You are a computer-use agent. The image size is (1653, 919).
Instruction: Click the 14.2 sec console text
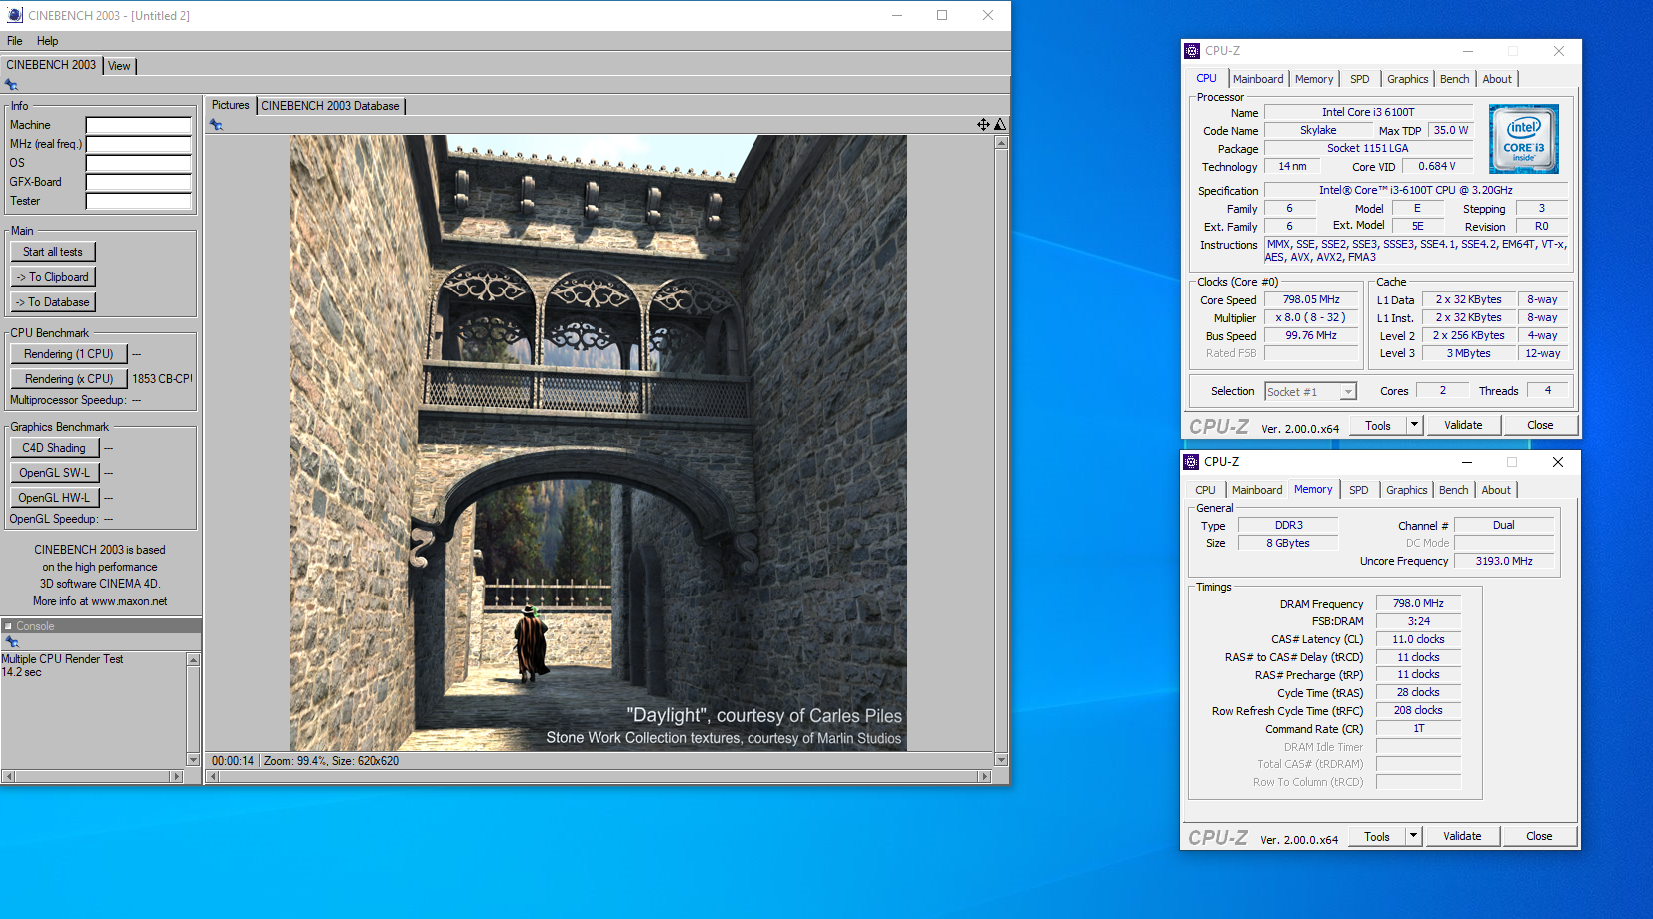point(22,672)
